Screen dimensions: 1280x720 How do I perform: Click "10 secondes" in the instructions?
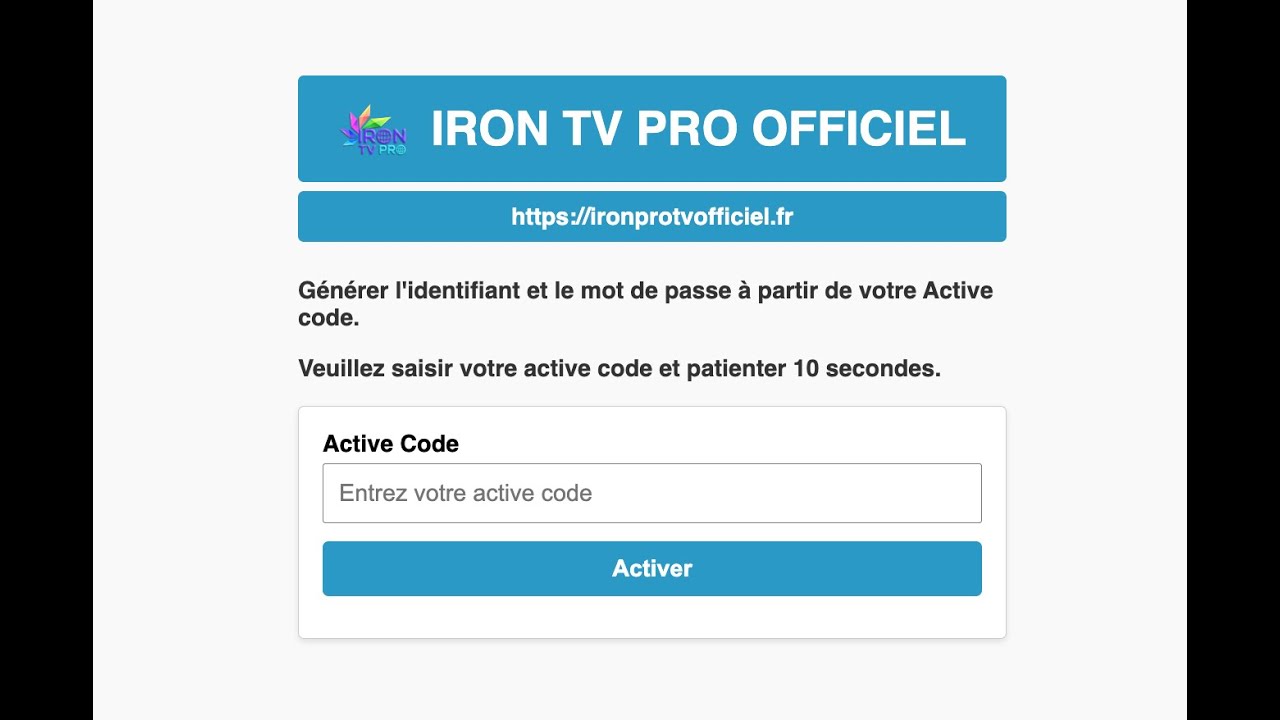click(866, 369)
